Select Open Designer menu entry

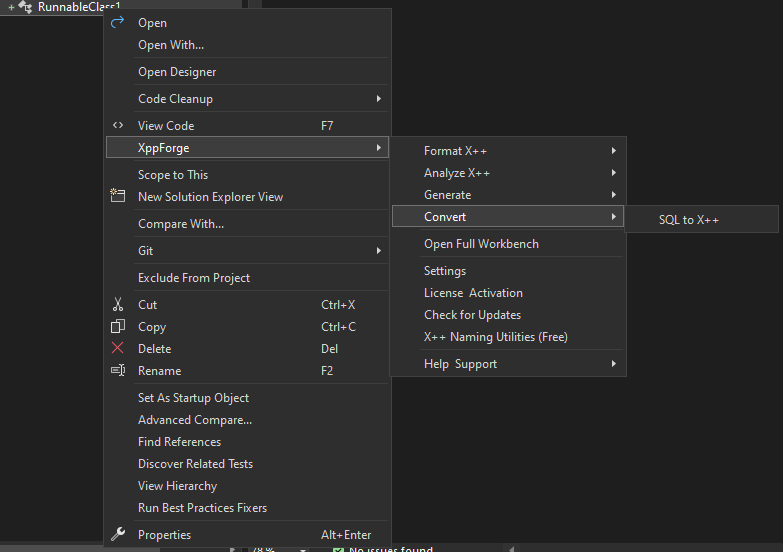tap(247, 72)
